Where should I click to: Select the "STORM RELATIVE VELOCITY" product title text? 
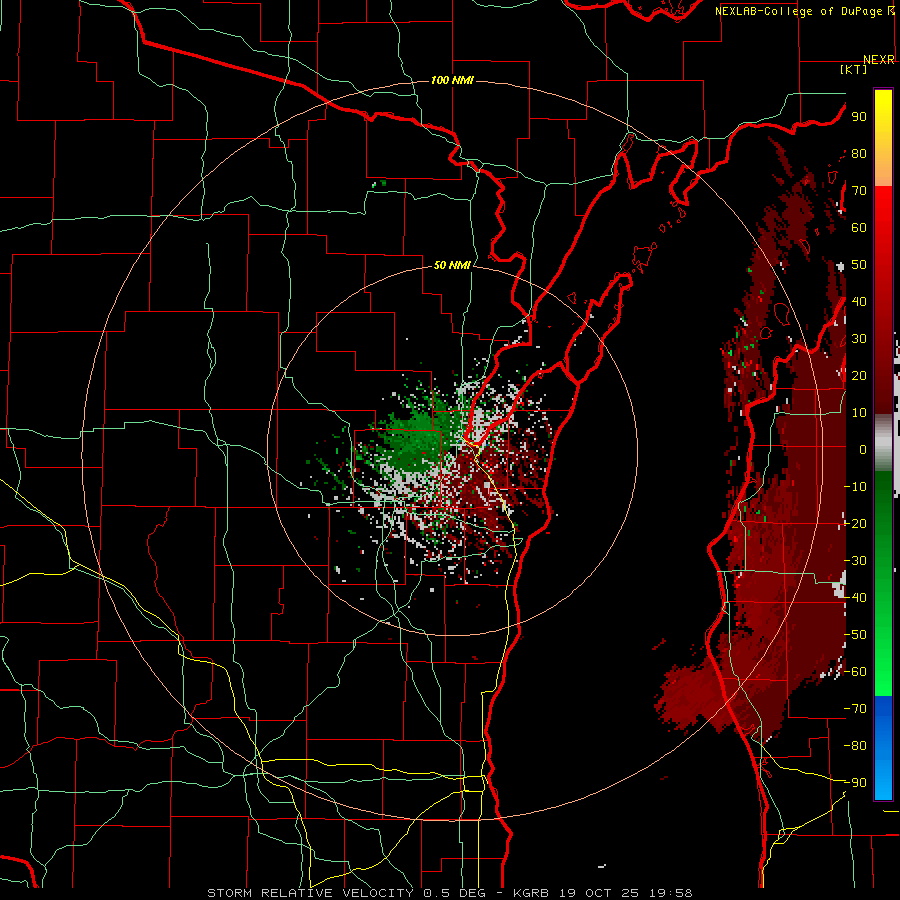click(310, 893)
